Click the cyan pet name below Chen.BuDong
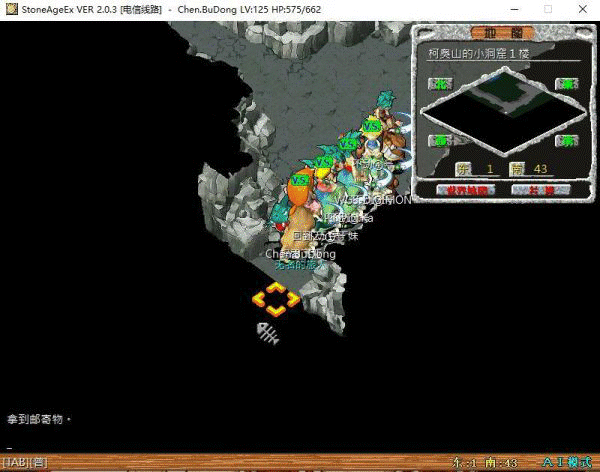Screen dimensions: 600x472 (300, 265)
